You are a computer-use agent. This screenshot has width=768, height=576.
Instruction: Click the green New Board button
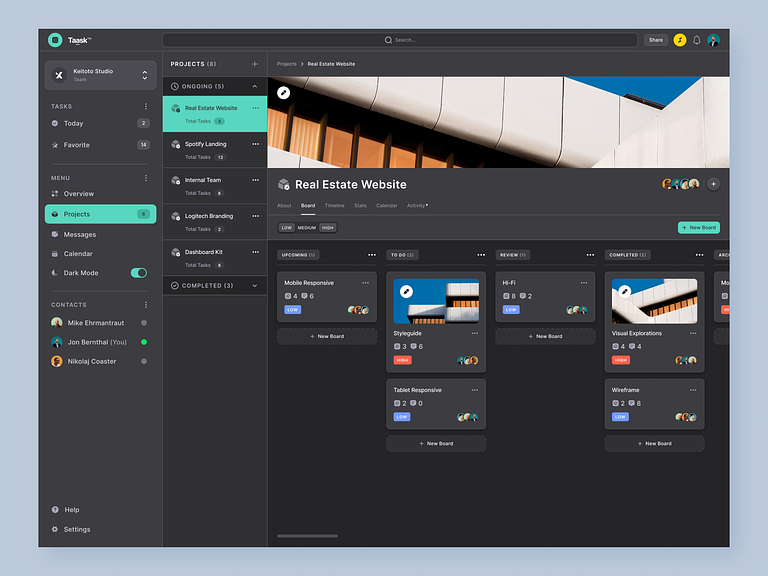(698, 228)
